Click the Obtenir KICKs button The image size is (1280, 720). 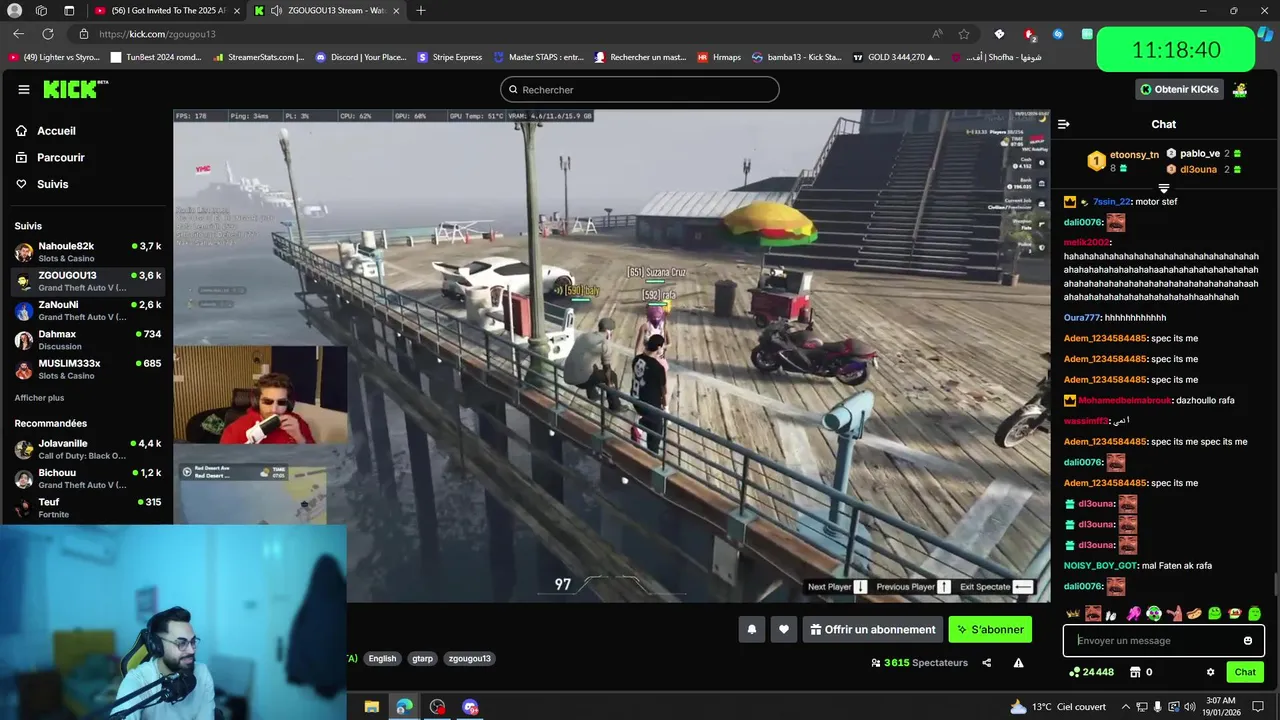click(x=1179, y=89)
